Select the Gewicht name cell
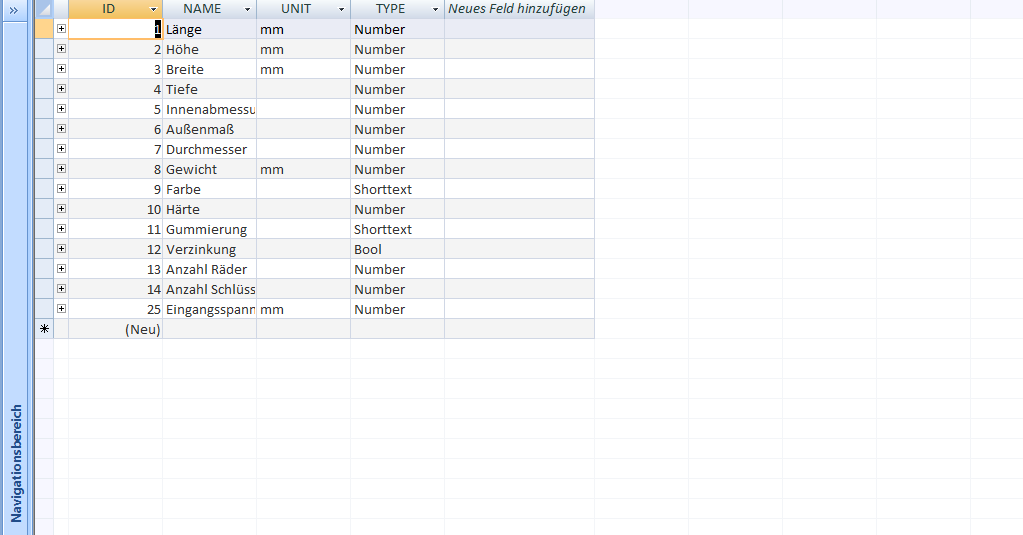The width and height of the screenshot is (1023, 535). pos(208,169)
